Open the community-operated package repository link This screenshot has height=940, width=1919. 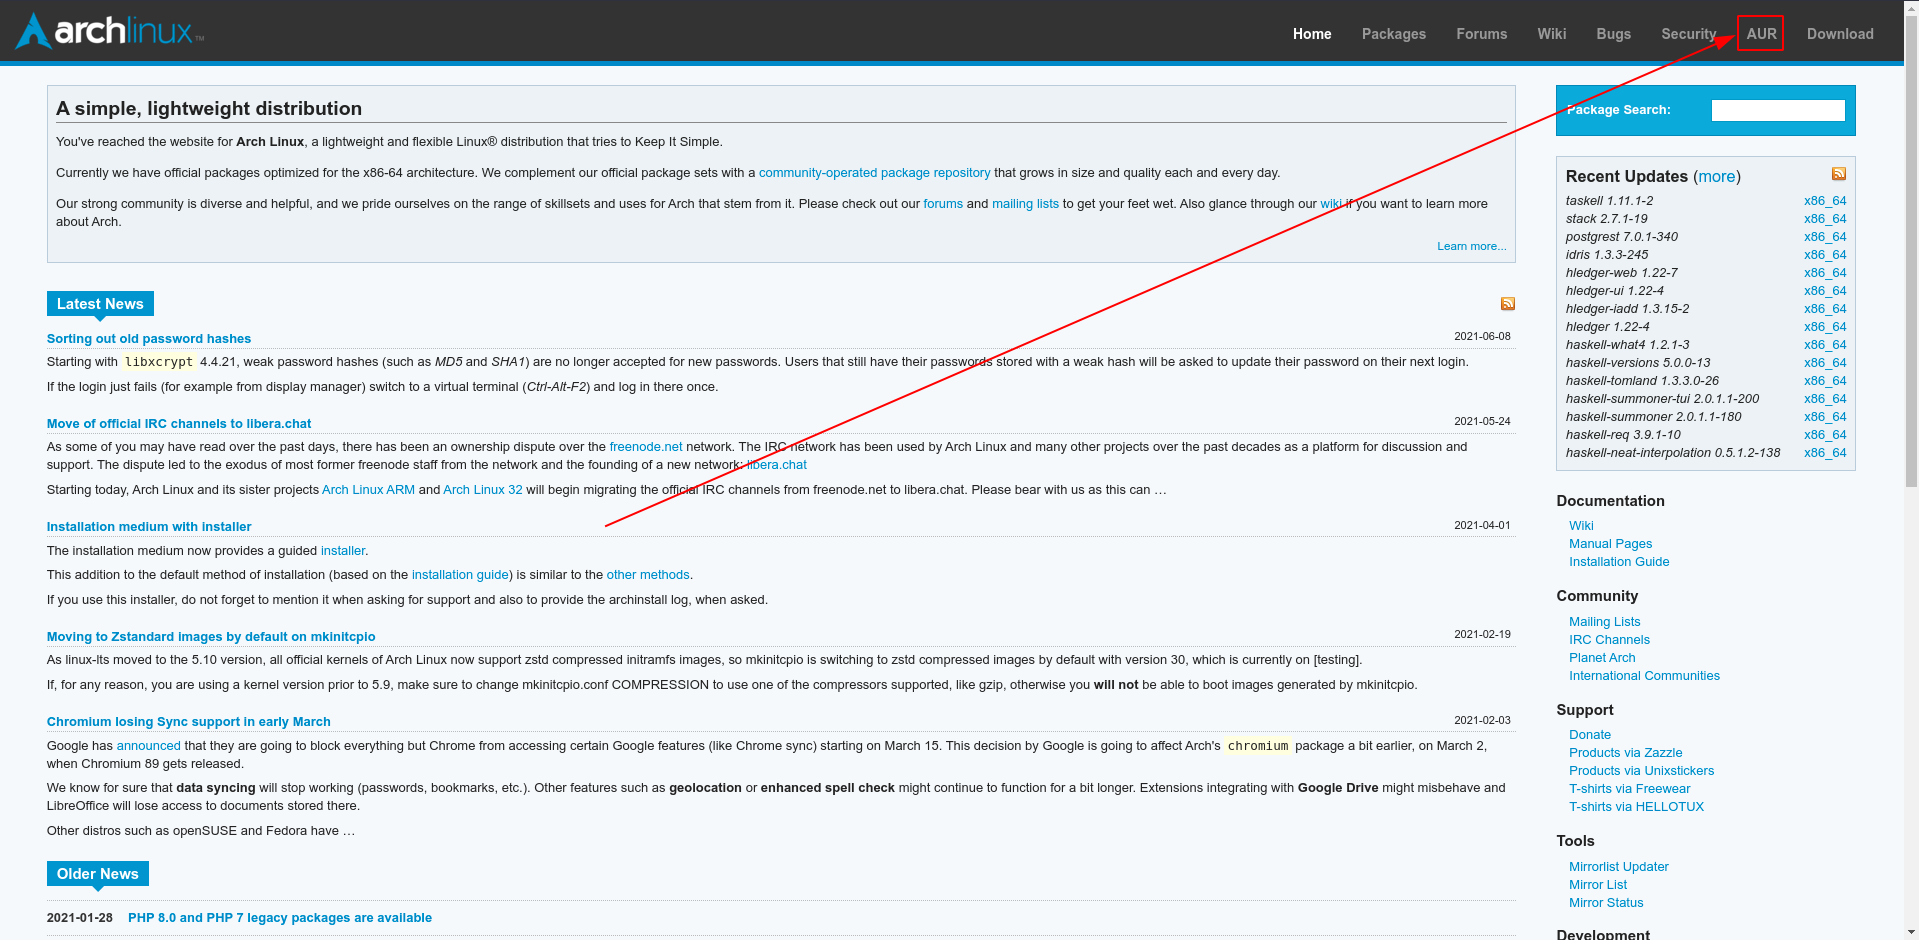874,172
